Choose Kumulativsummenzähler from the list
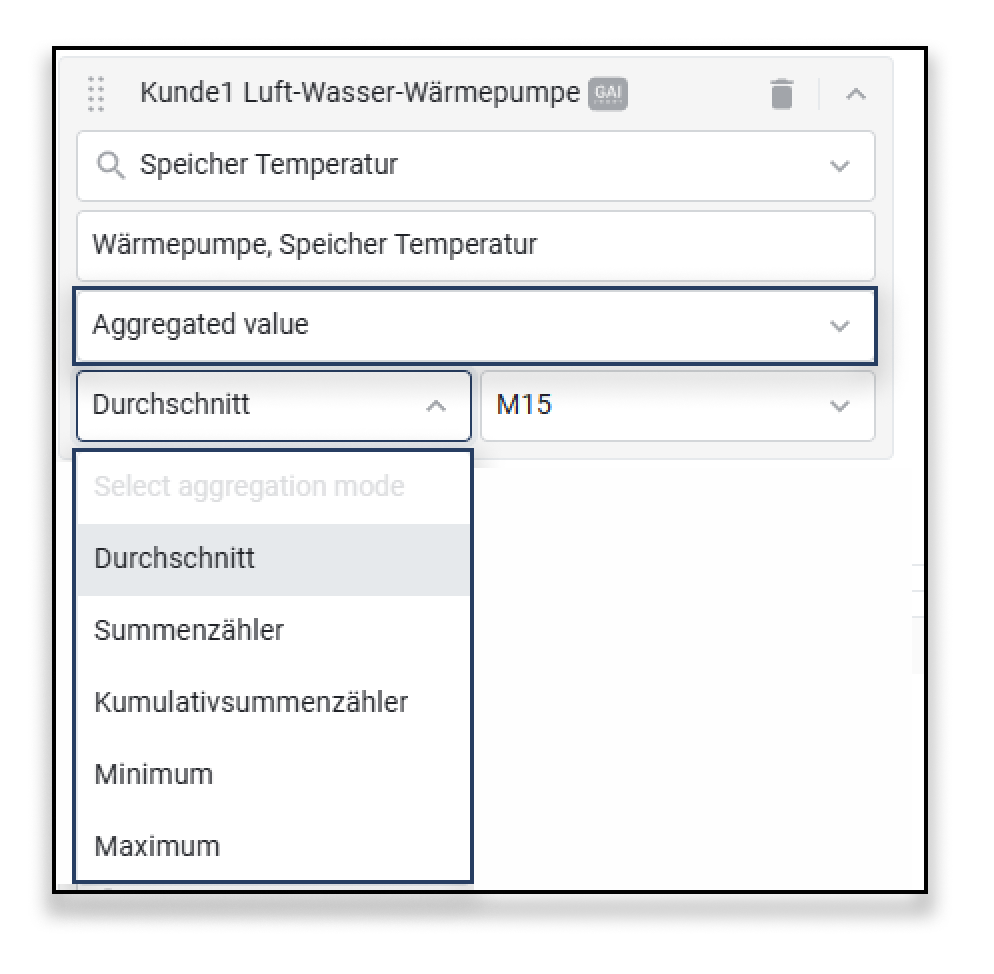 coord(251,702)
